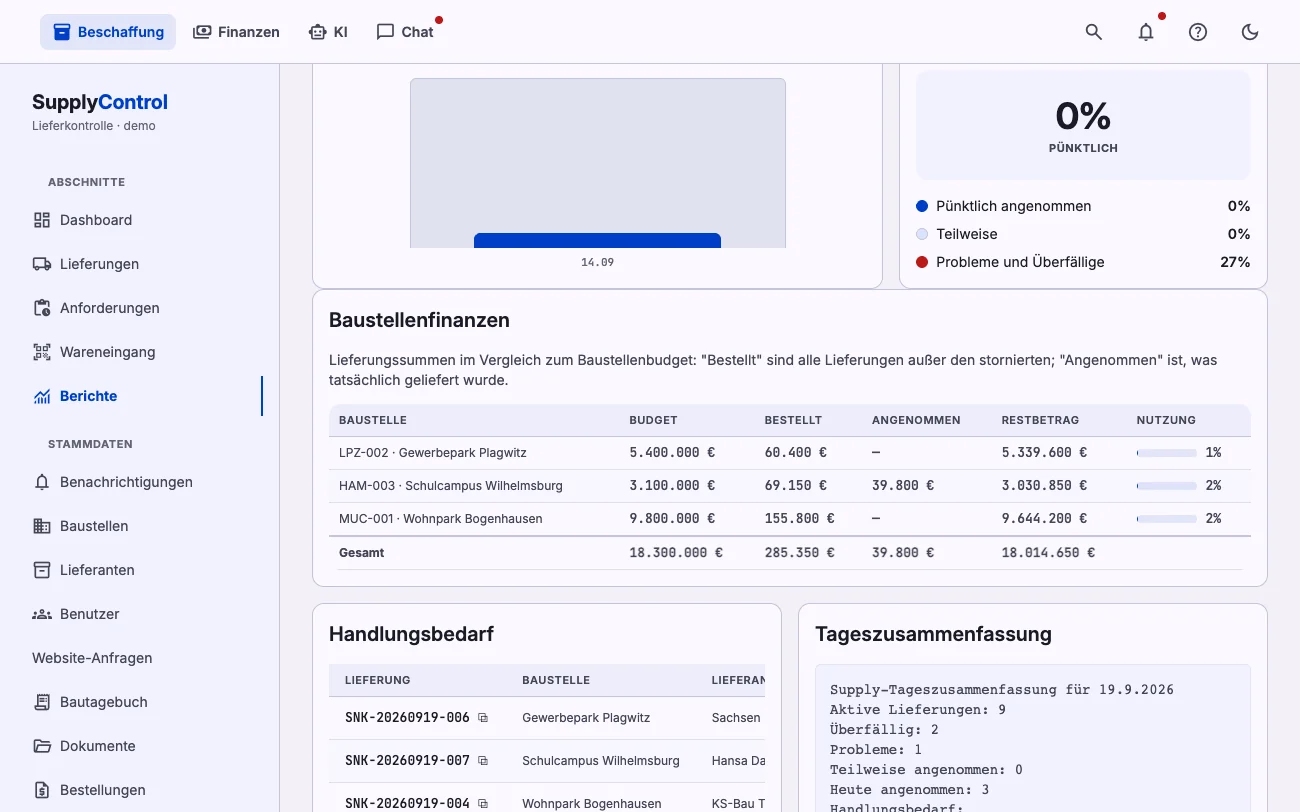Open the help question mark icon
The width and height of the screenshot is (1300, 812).
click(1198, 32)
